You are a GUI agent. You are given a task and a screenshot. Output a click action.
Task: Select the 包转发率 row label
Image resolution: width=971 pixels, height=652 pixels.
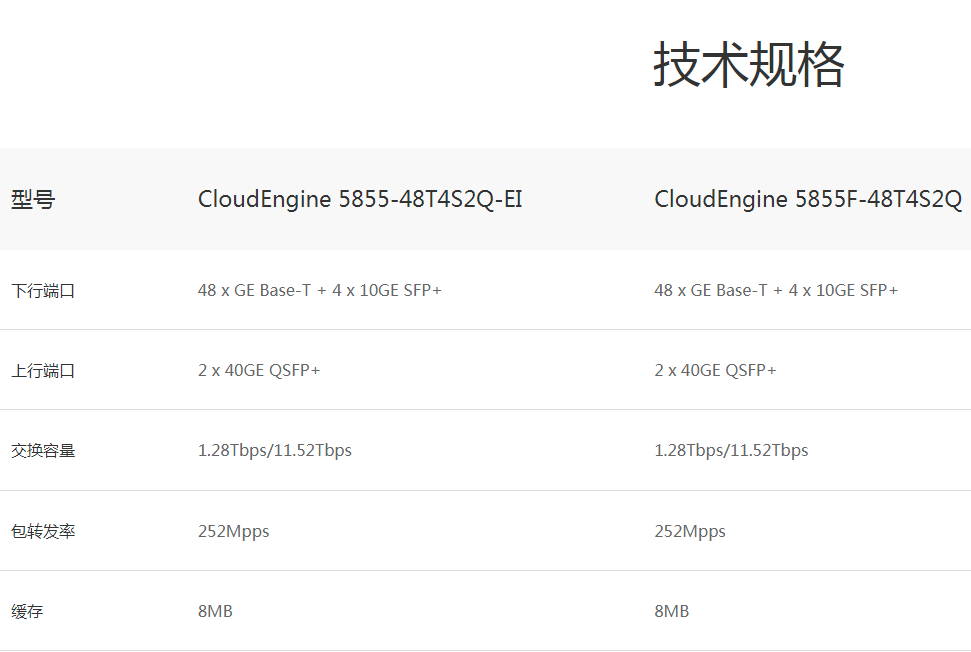[43, 531]
